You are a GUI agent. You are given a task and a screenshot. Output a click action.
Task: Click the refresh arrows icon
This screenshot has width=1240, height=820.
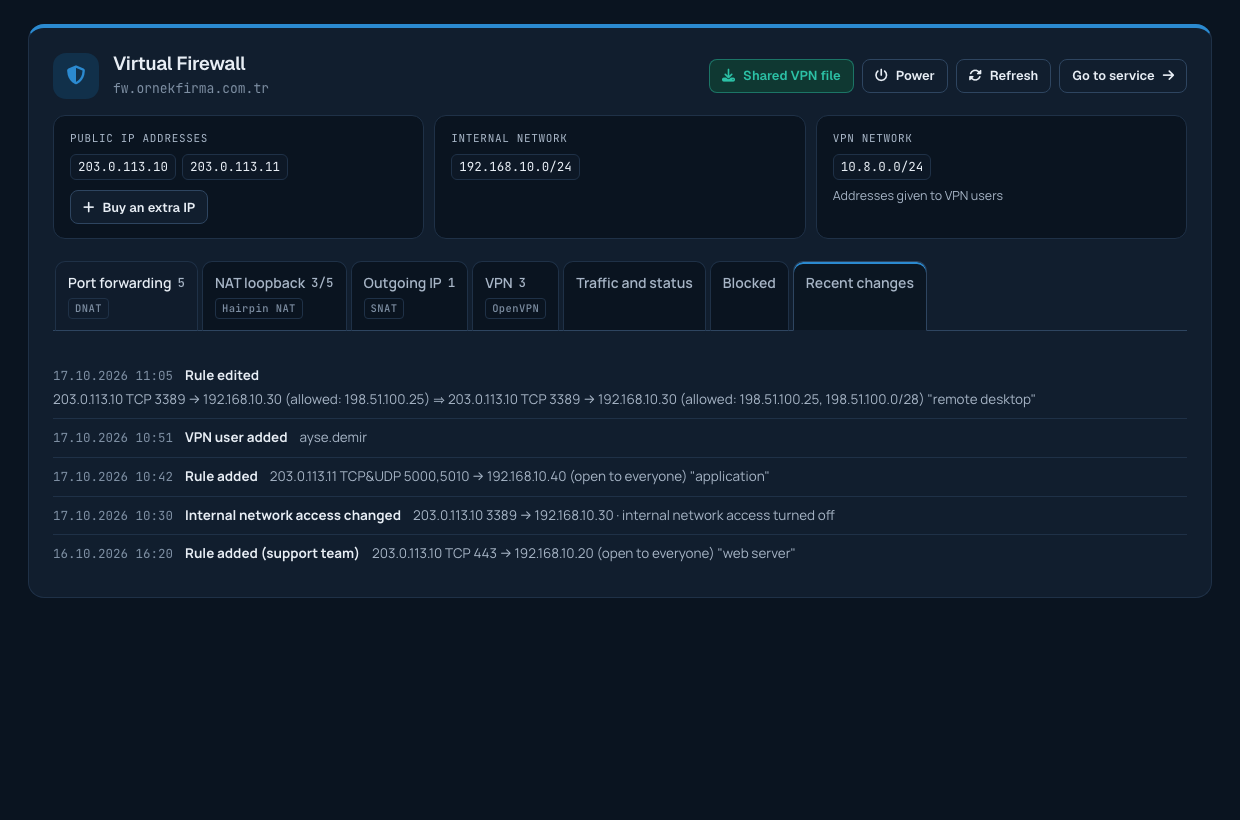pyautogui.click(x=975, y=76)
